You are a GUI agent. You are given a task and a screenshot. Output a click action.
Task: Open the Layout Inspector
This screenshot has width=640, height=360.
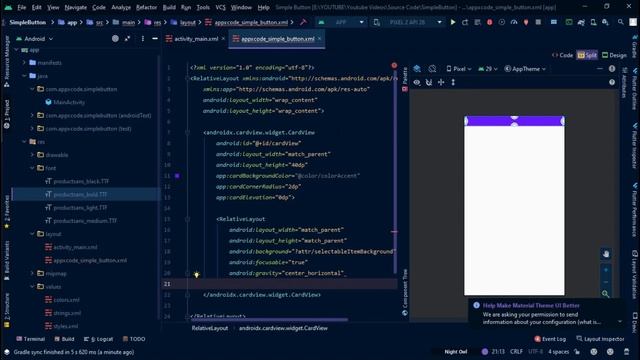[600, 339]
